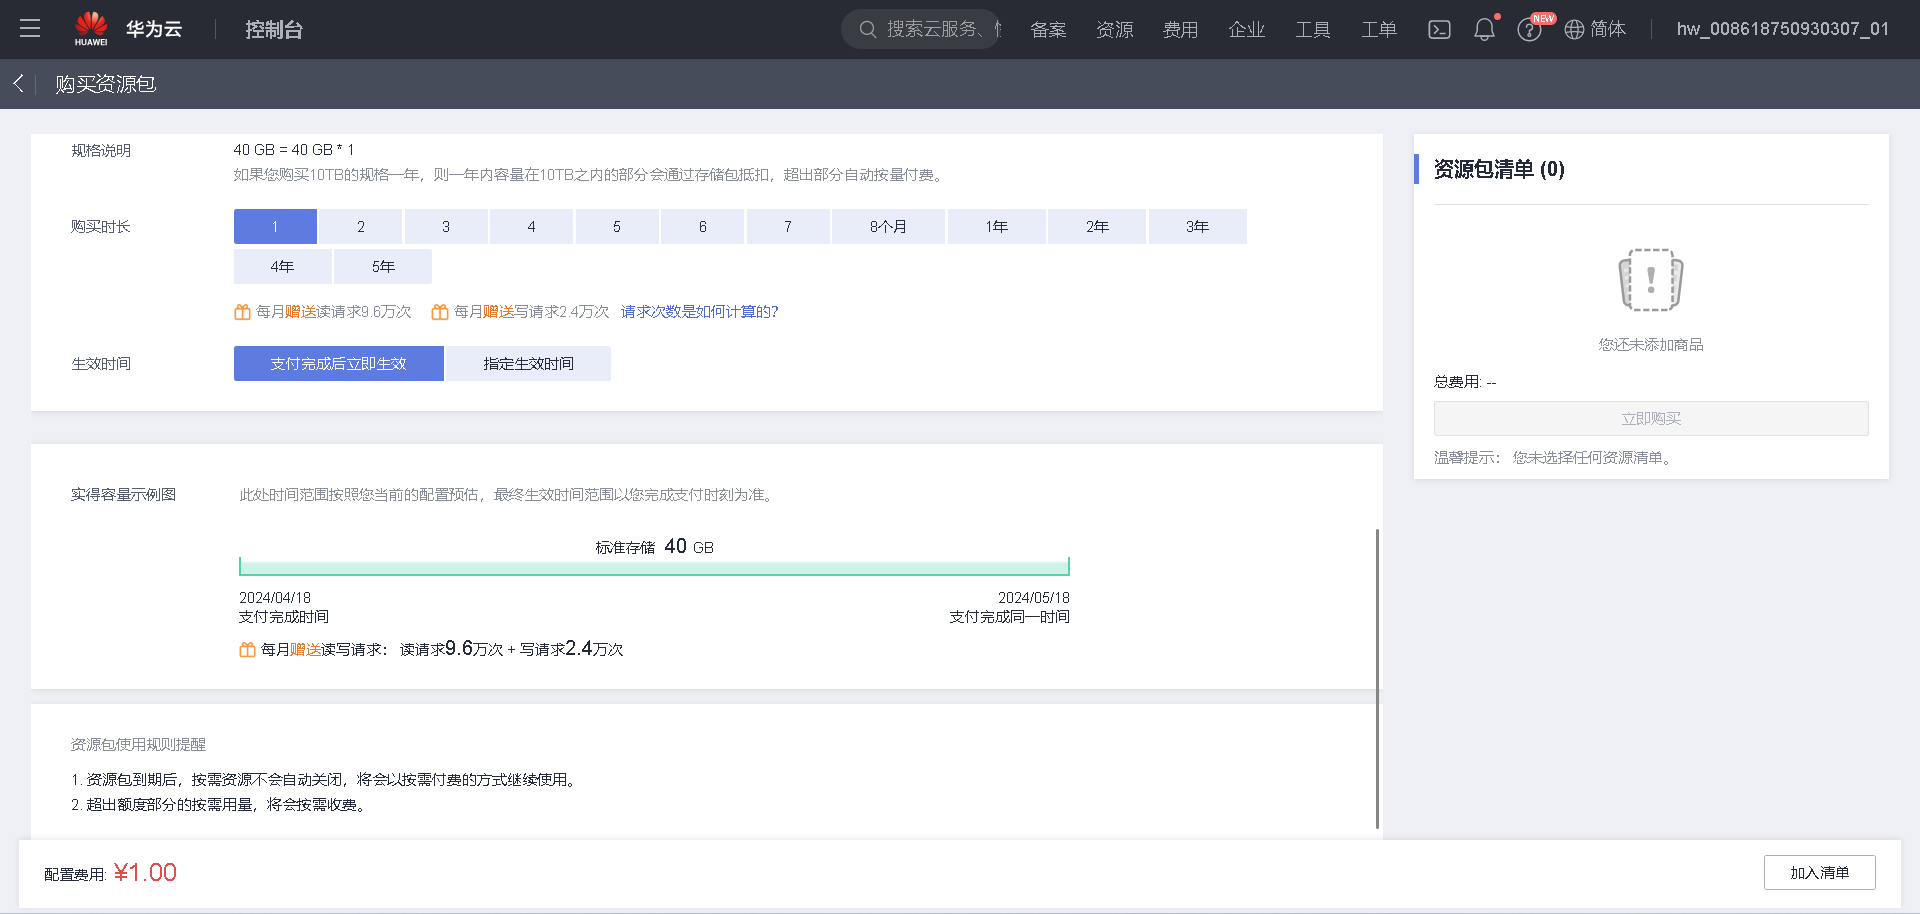Open the 费用 menu item
Viewport: 1920px width, 914px height.
tap(1181, 29)
